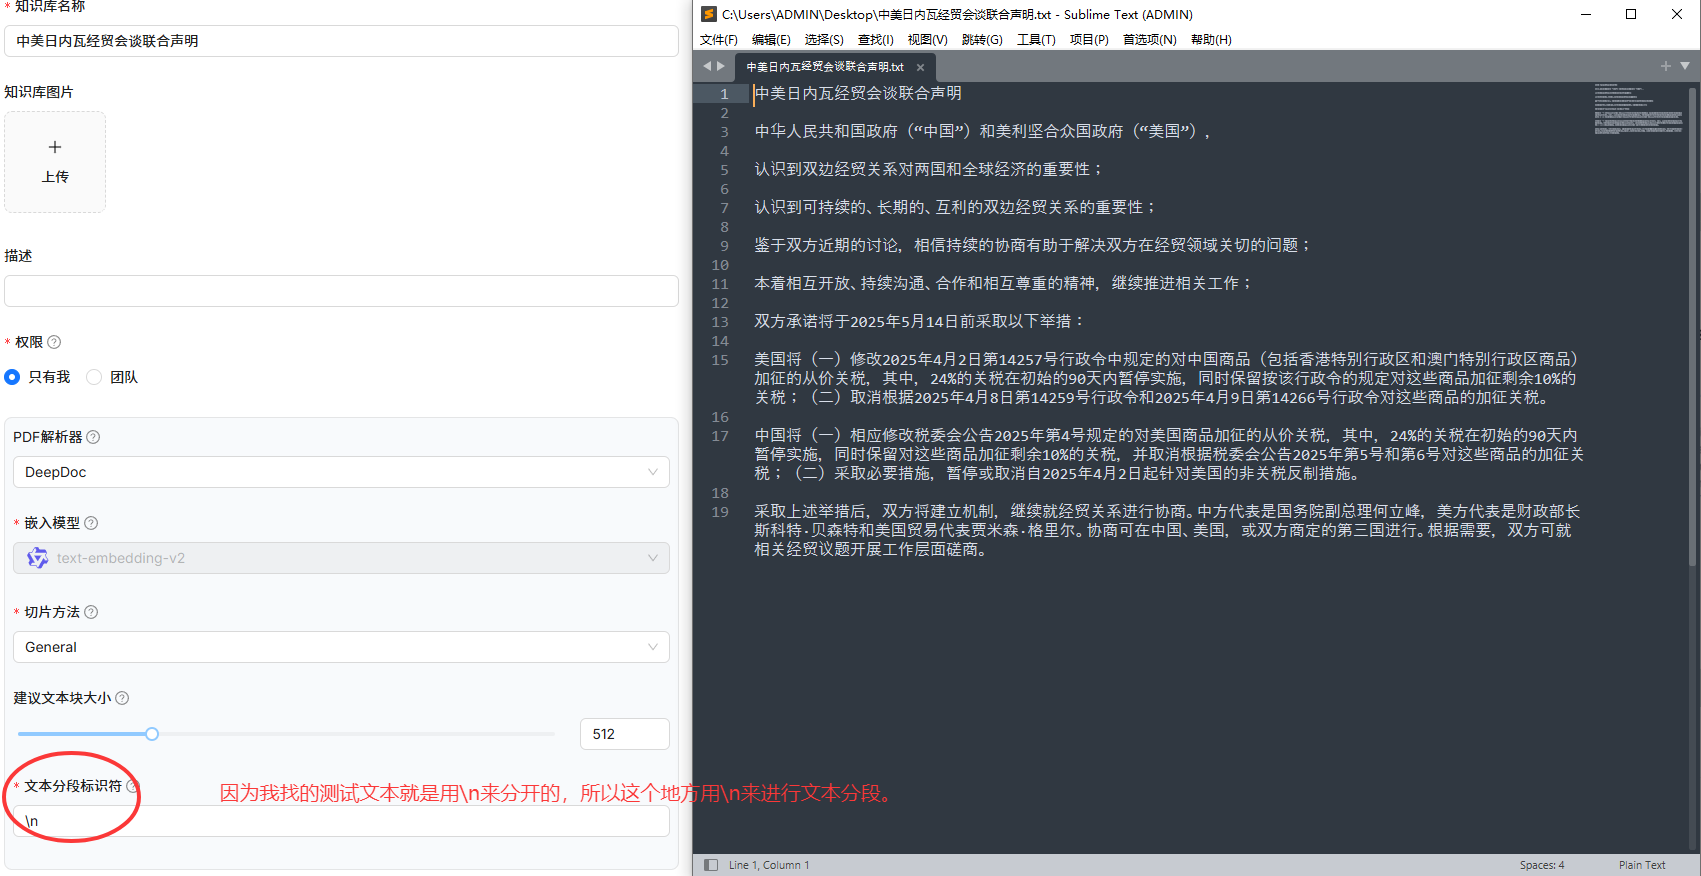Click the help icon next to 权限
This screenshot has height=876, width=1701.
54,342
